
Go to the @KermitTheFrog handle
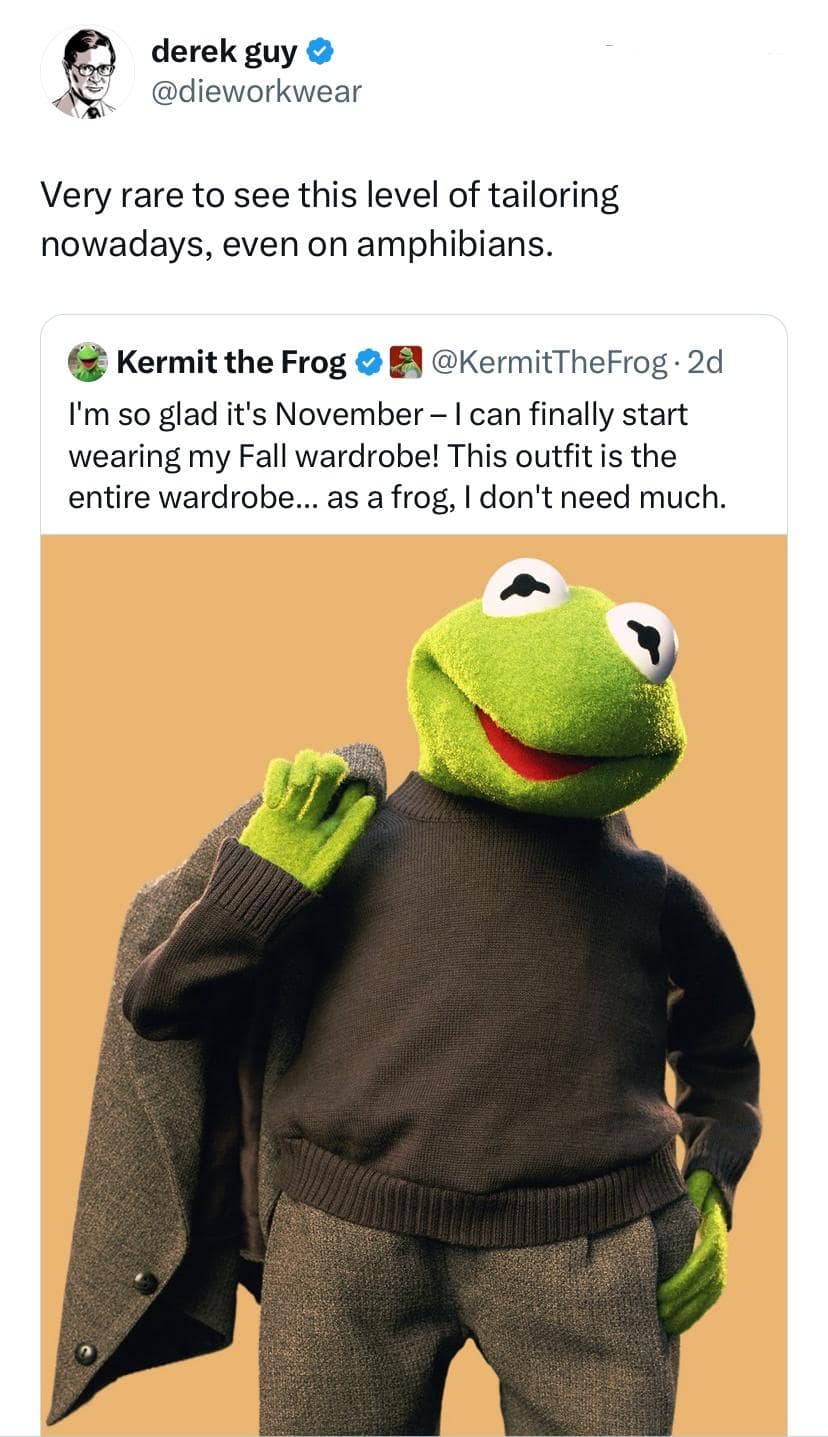tap(550, 362)
